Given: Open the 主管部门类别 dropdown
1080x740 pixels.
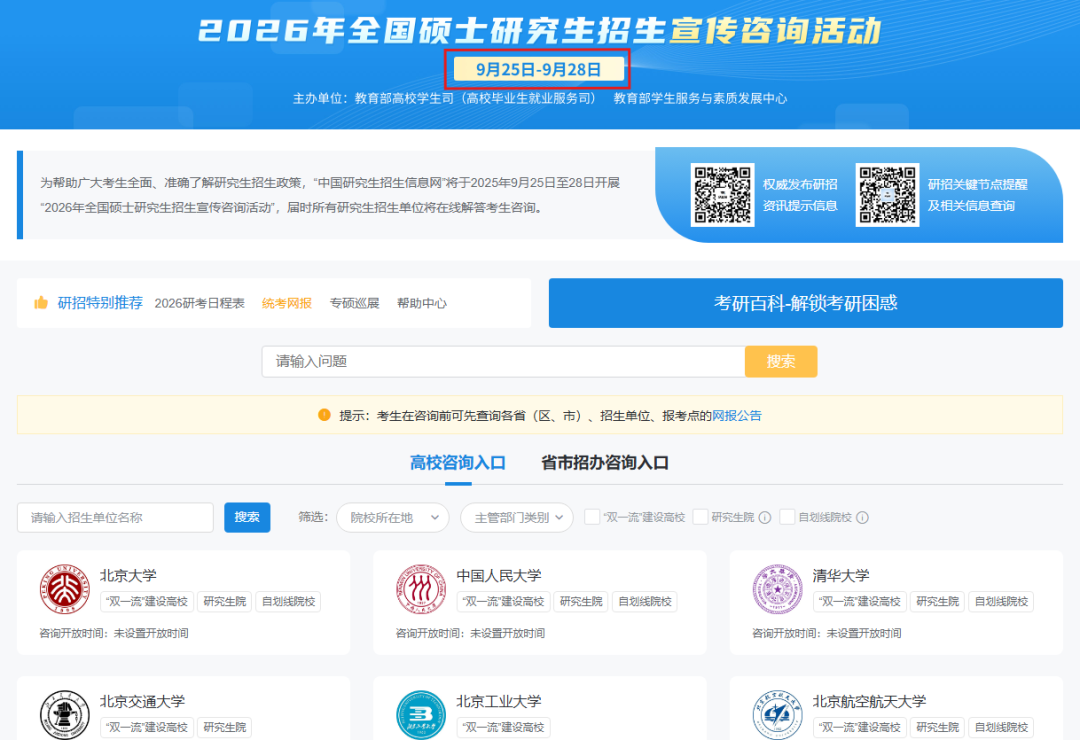Looking at the screenshot, I should (517, 517).
